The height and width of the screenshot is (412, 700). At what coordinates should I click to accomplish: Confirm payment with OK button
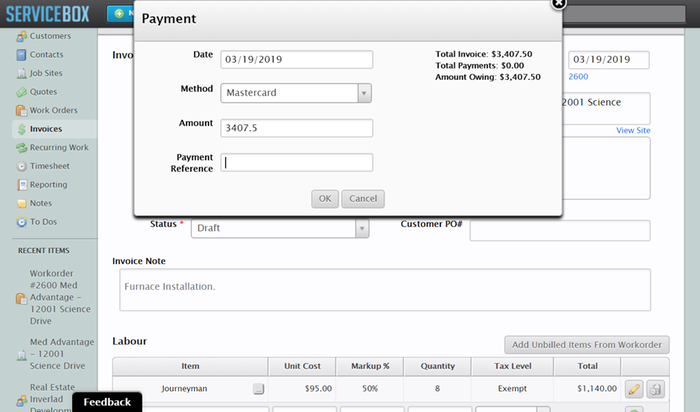[325, 199]
